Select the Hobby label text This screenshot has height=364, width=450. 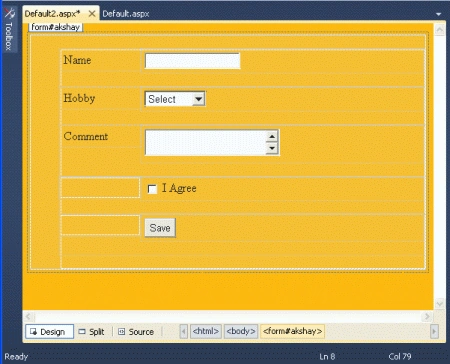point(79,98)
